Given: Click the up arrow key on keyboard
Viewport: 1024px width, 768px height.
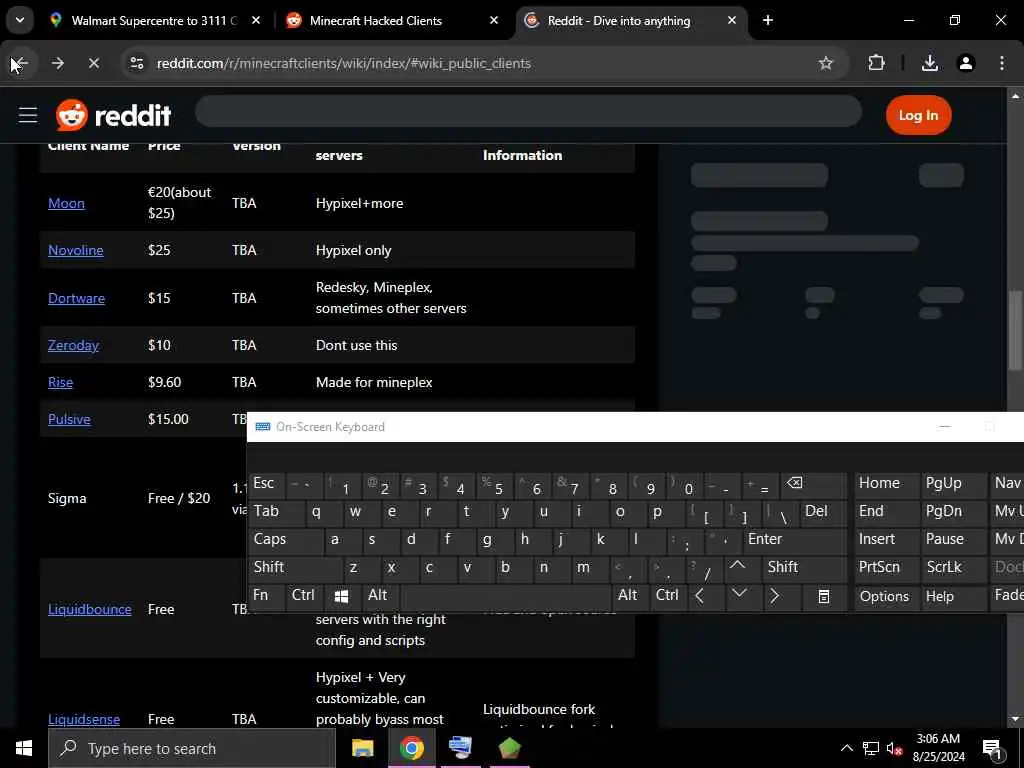Looking at the screenshot, I should point(737,567).
